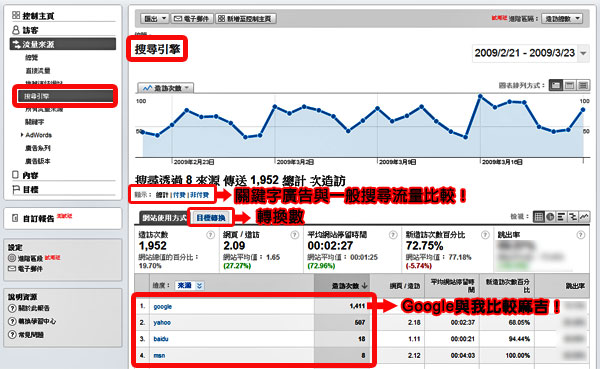Click the 內容 content page icon

coord(15,175)
